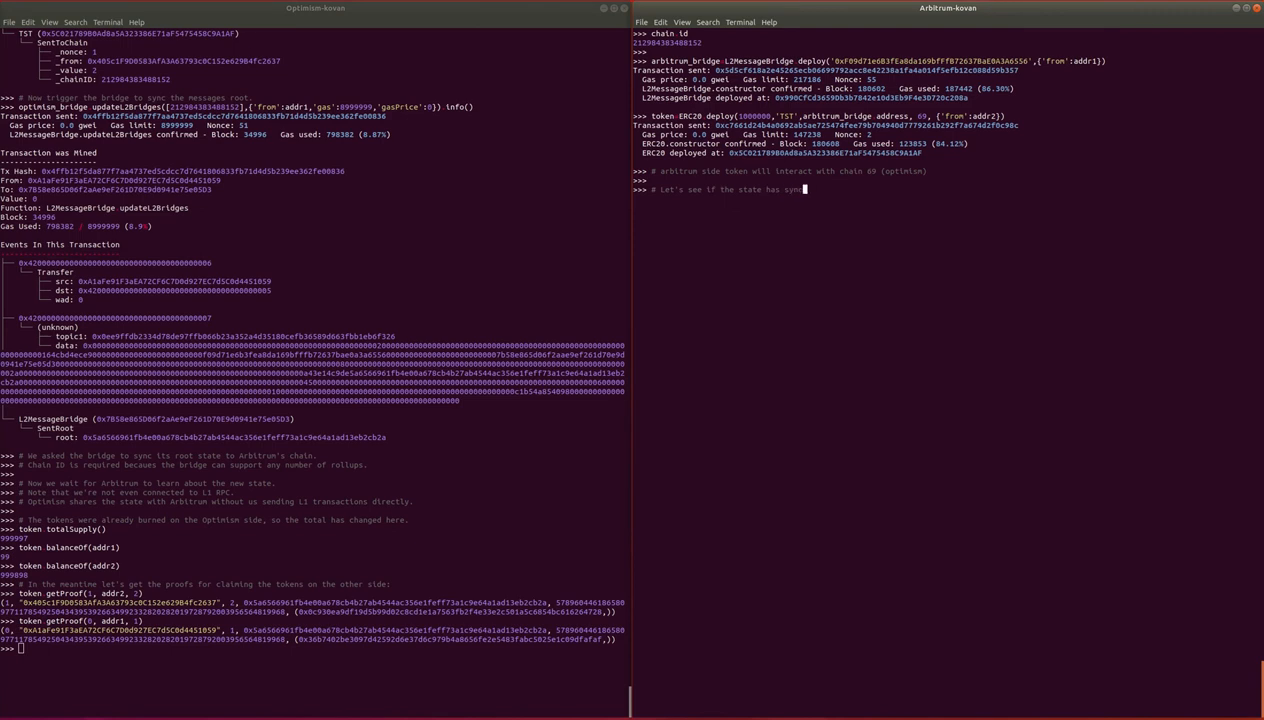Click the "Value: 0" line in Optimism-kovan
Viewport: 1264px width, 720px height.
[x=18, y=199]
